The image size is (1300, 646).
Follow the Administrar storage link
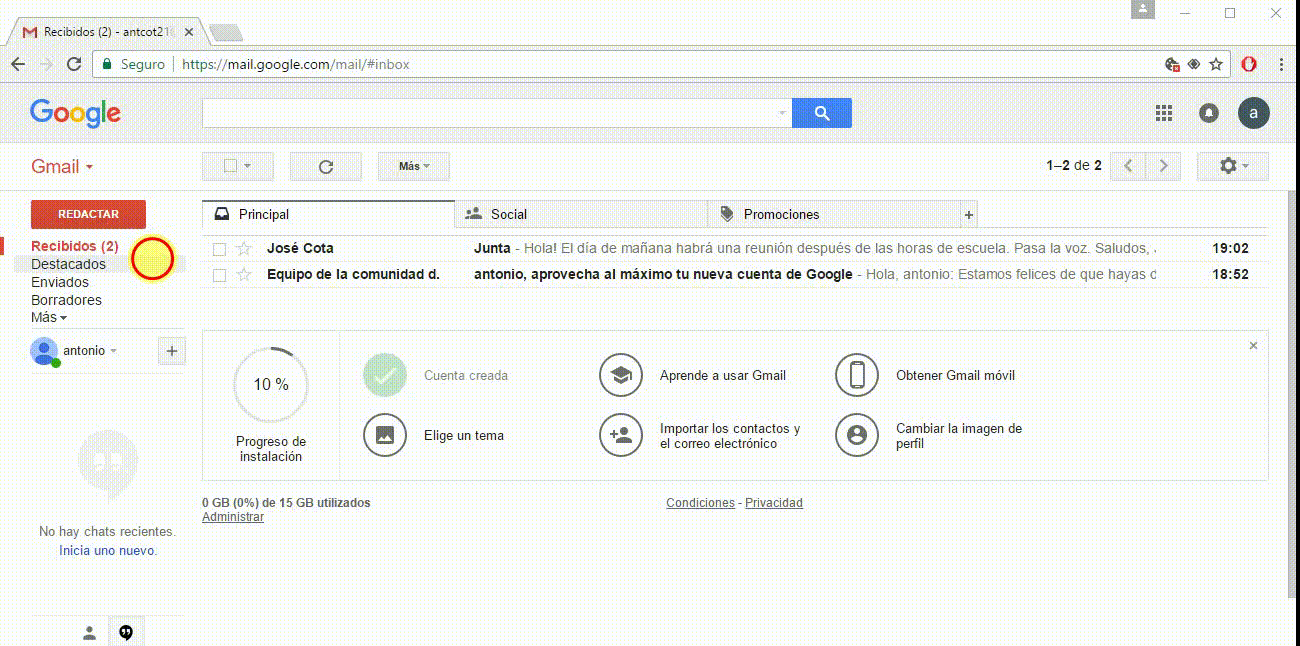233,517
